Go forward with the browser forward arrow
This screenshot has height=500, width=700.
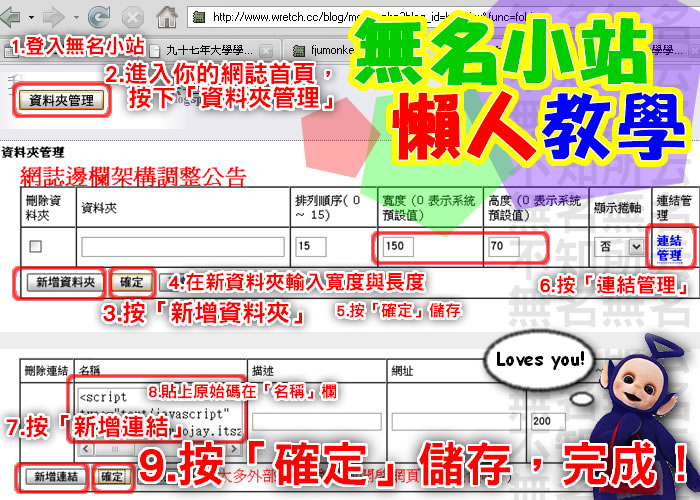[x=54, y=18]
